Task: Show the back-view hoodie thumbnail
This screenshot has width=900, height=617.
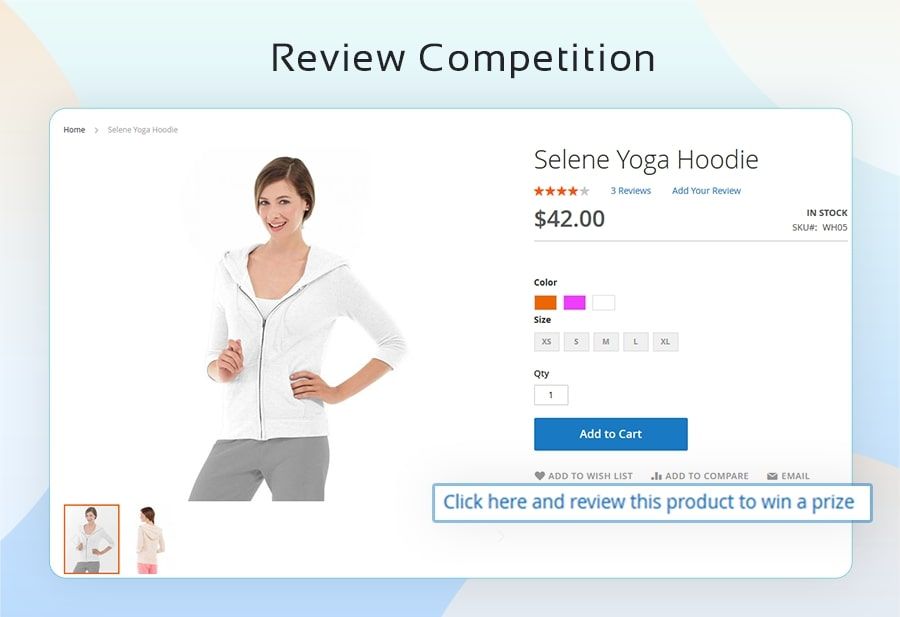Action: [x=149, y=539]
